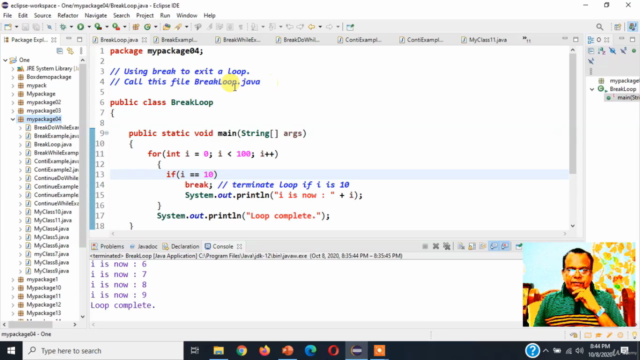Open the Run button dropdown arrow
Screen dimensions: 640x360
pyautogui.click(x=89, y=27)
